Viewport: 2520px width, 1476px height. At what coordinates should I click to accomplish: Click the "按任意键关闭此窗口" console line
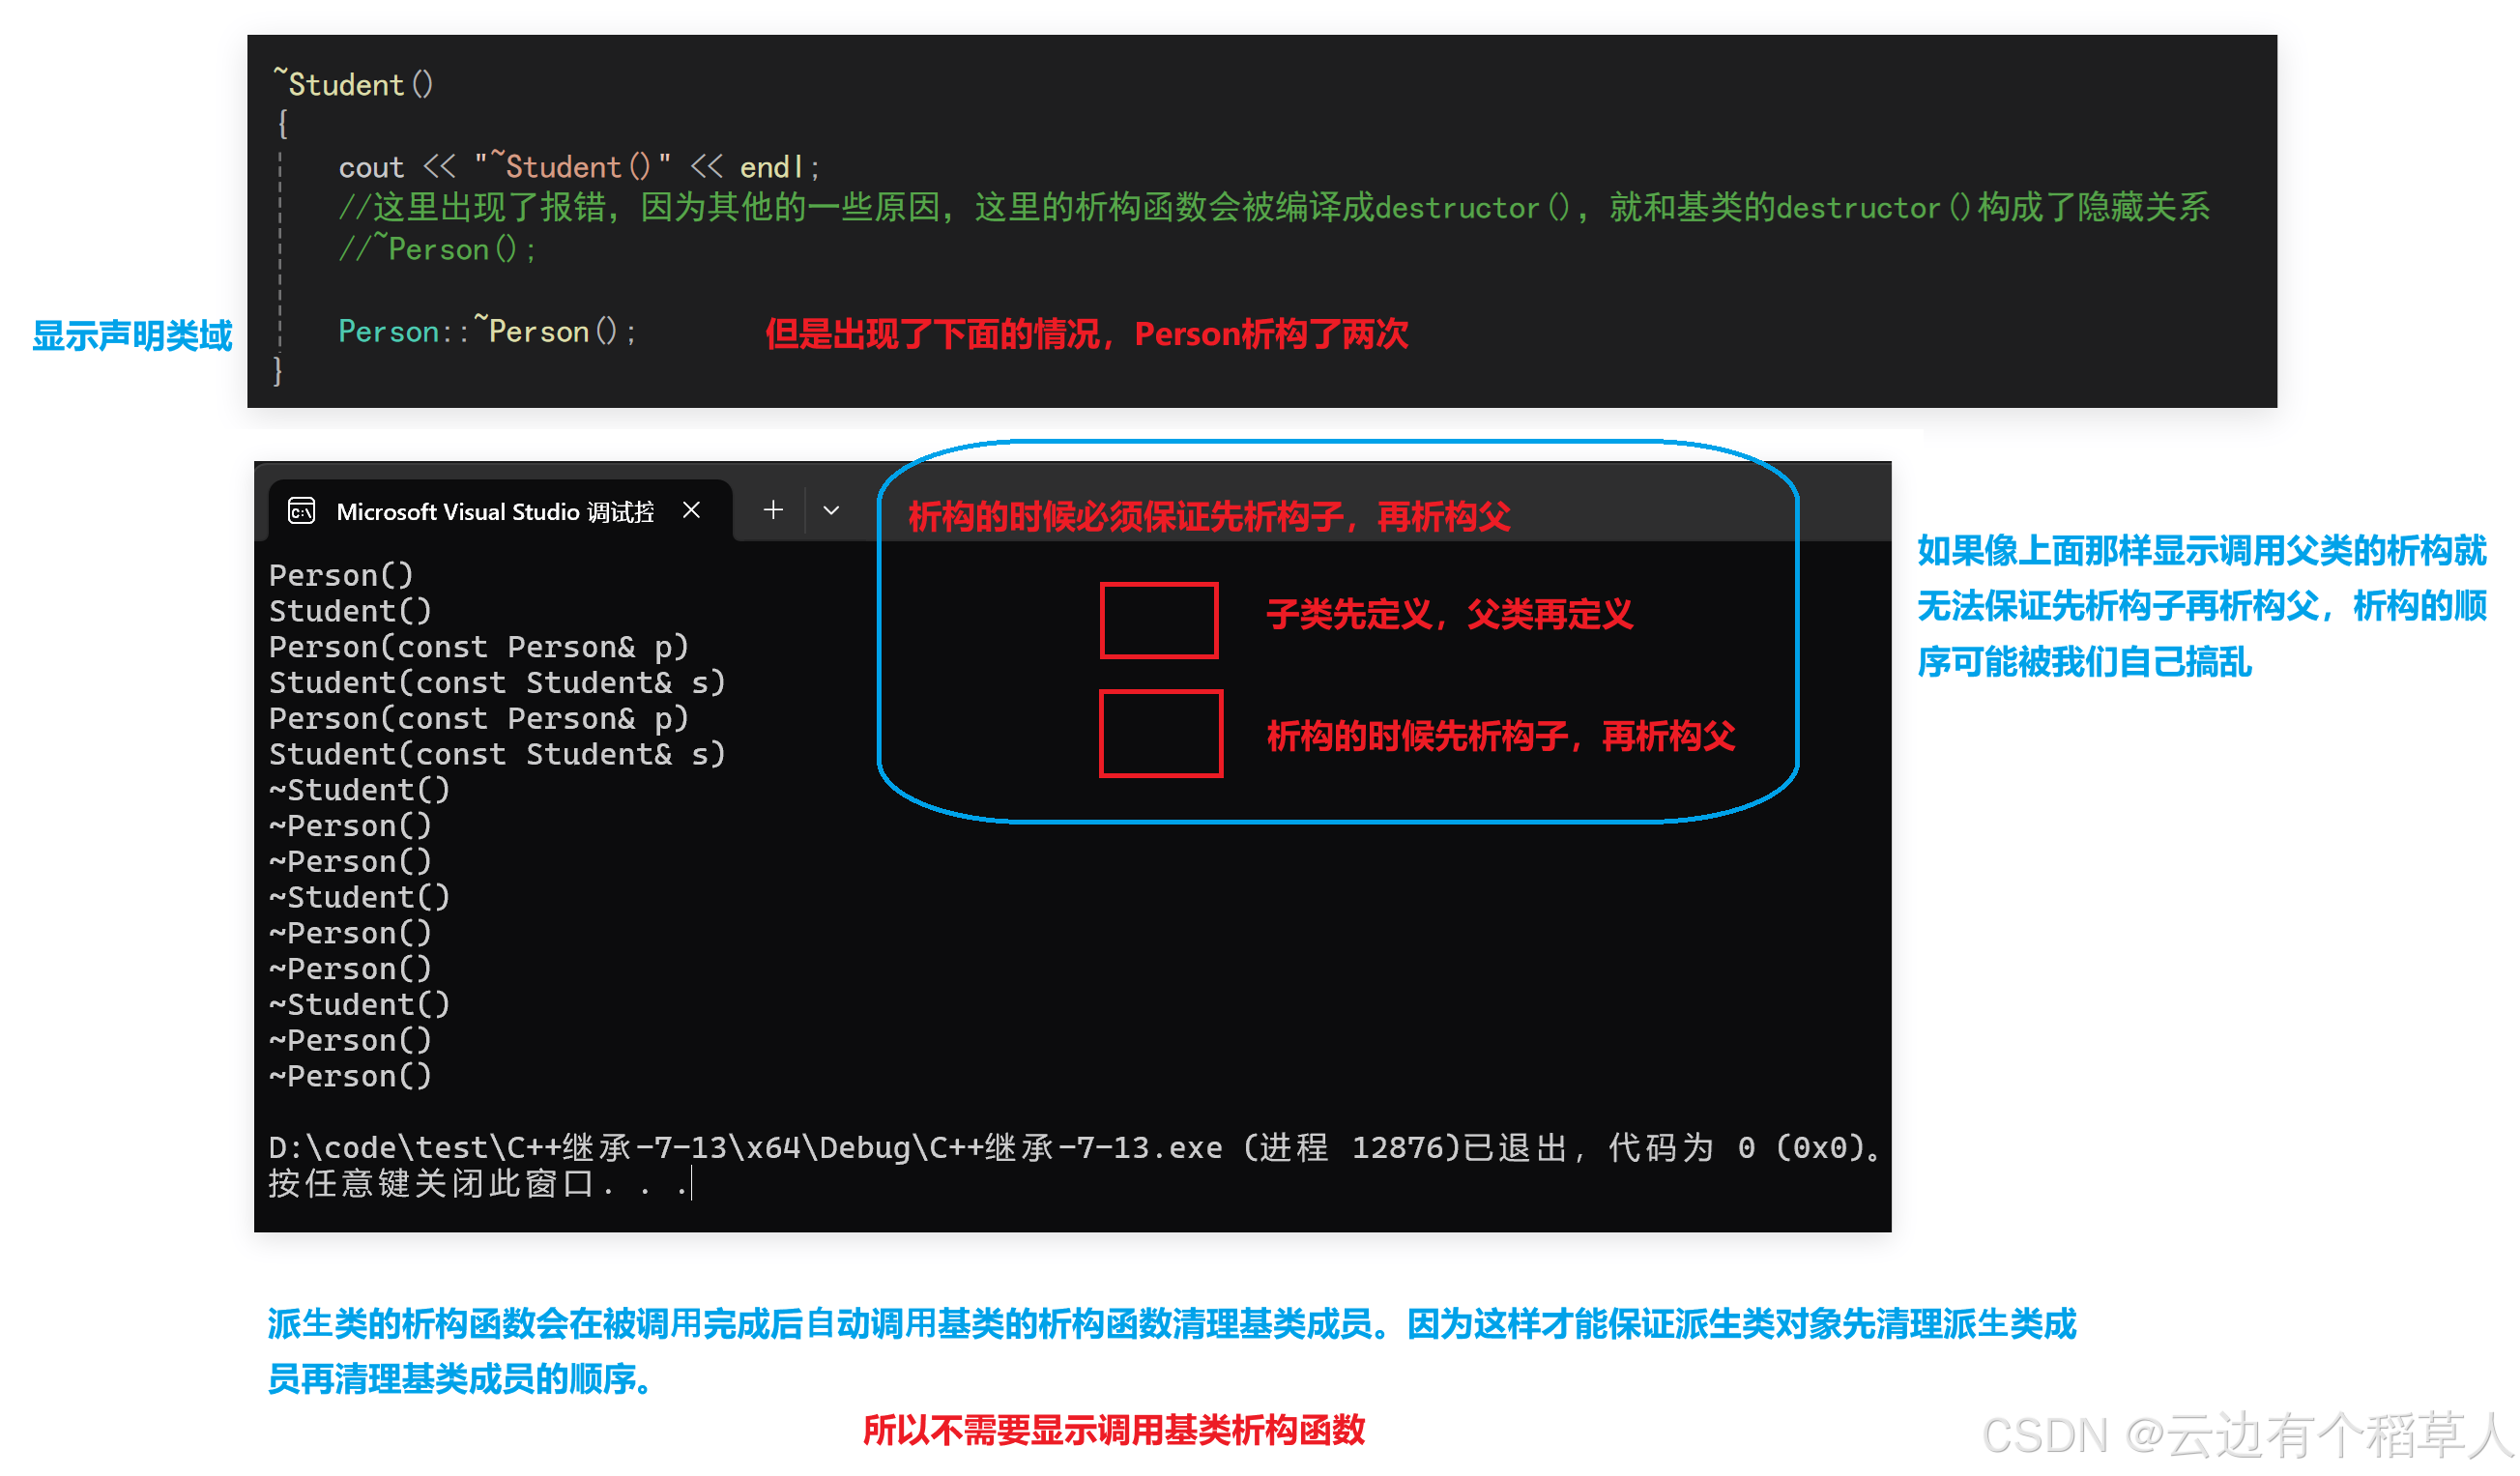coord(480,1183)
